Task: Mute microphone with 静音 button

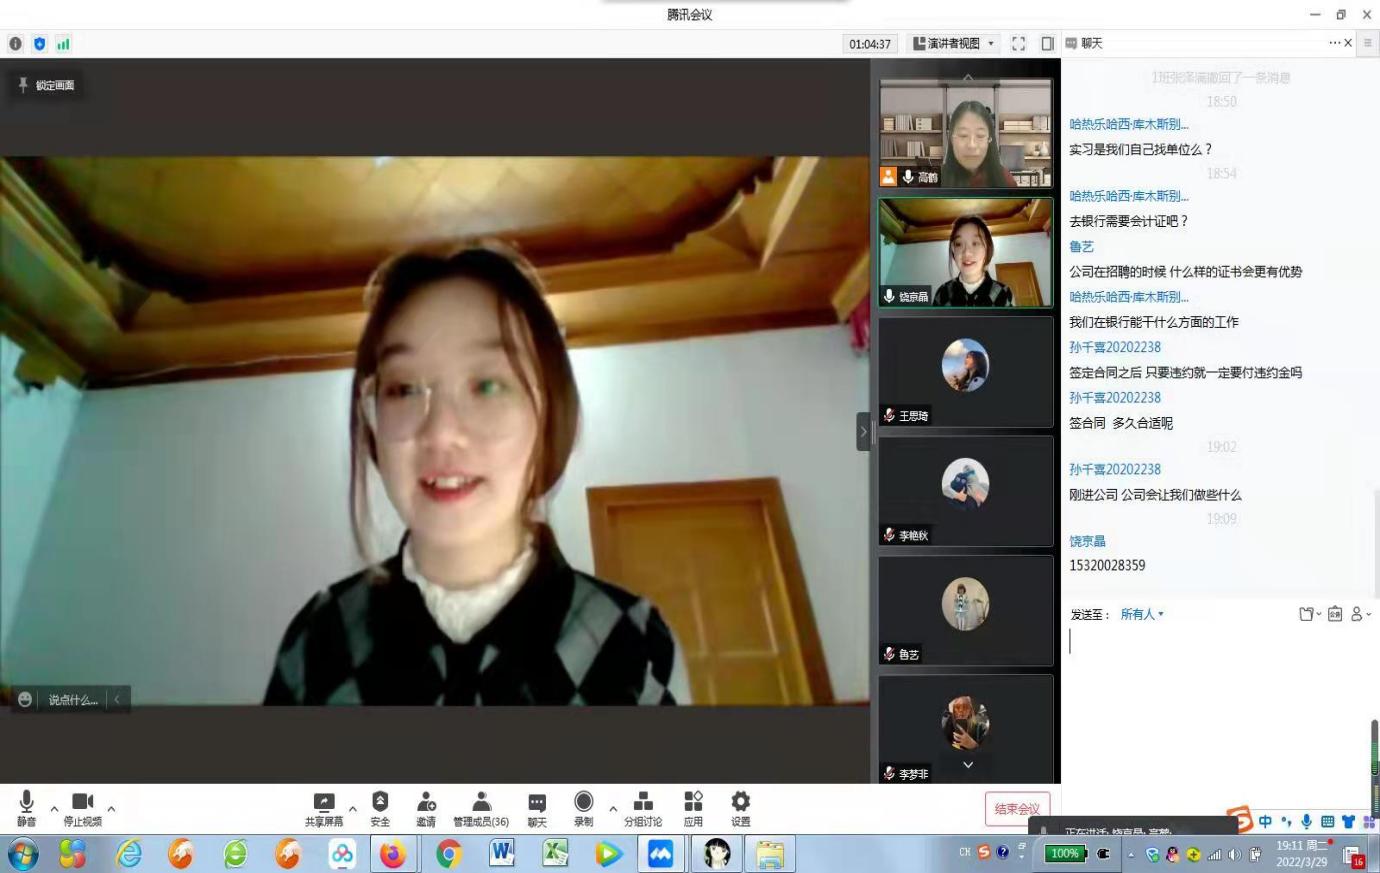Action: coord(26,808)
